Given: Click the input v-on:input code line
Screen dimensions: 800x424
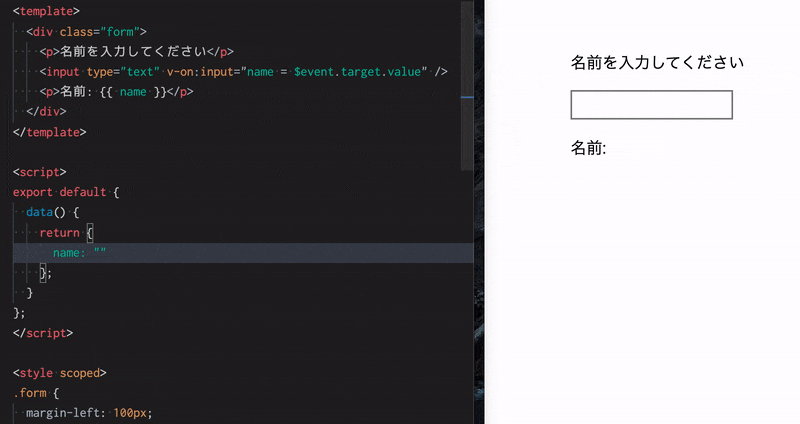Looking at the screenshot, I should coord(243,72).
